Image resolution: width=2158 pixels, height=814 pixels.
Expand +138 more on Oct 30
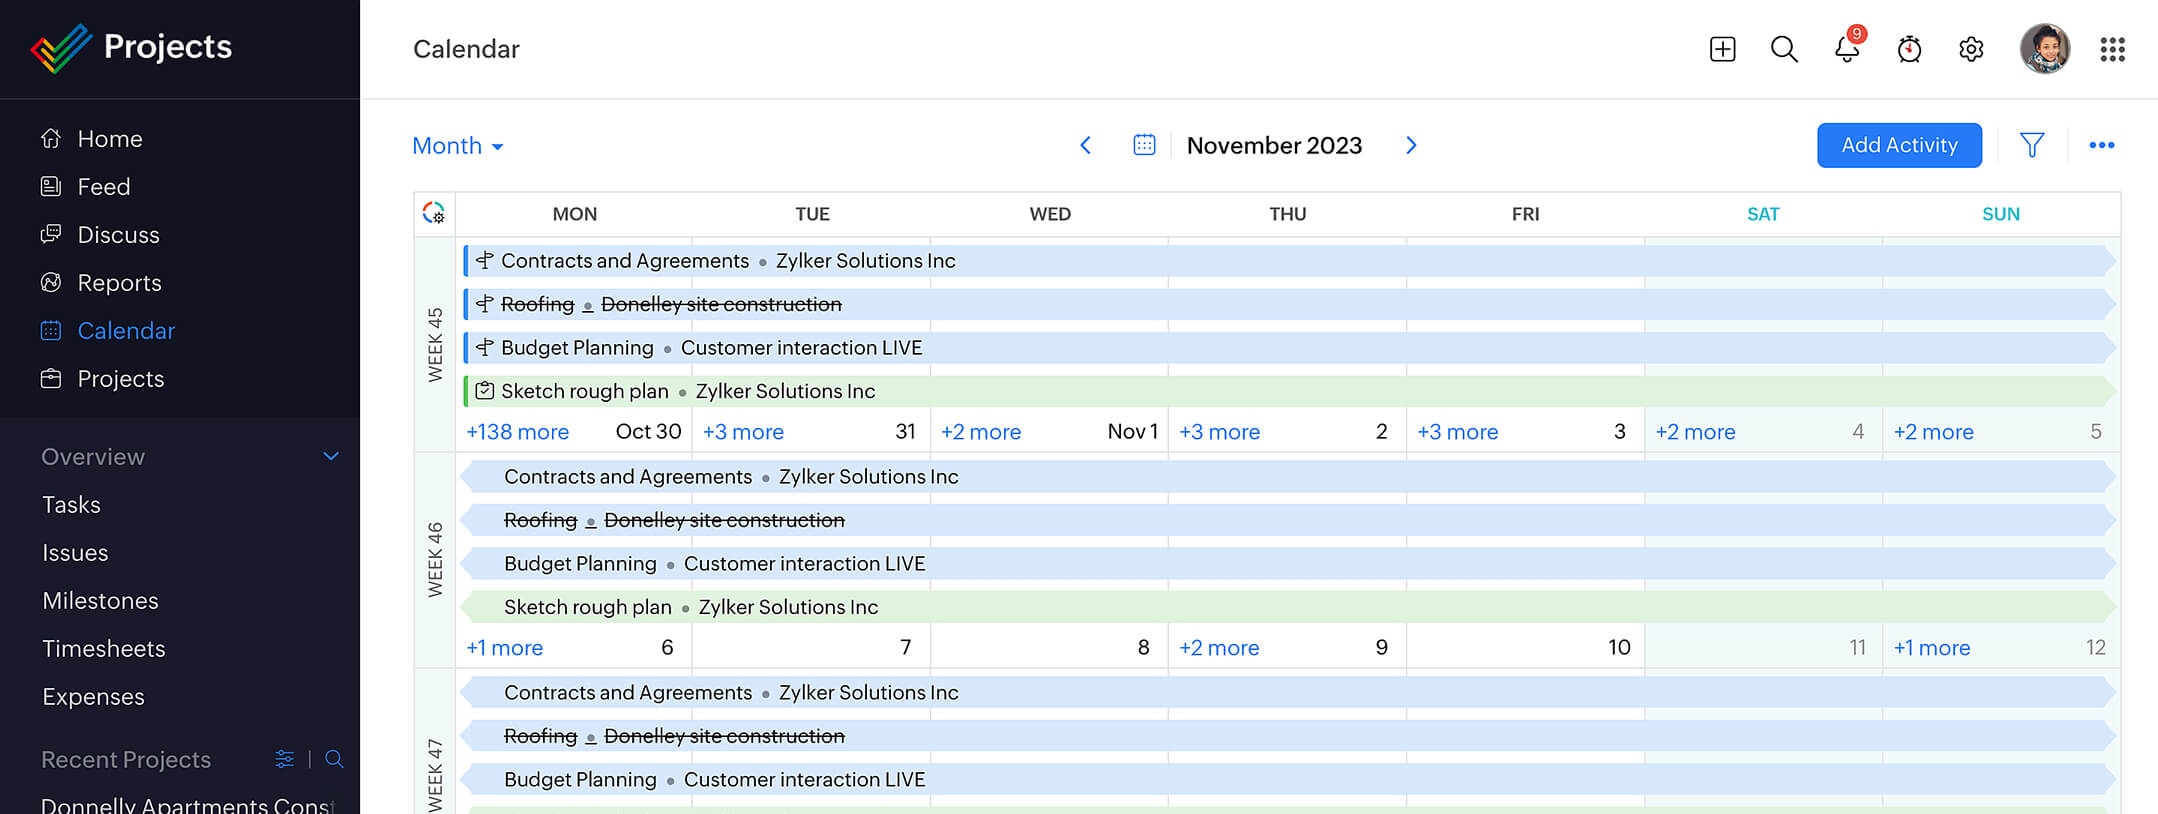(517, 432)
